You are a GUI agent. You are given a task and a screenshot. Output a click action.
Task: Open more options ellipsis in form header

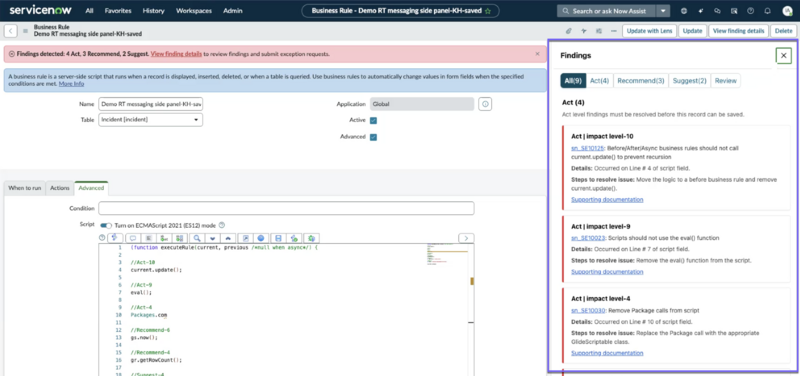613,31
